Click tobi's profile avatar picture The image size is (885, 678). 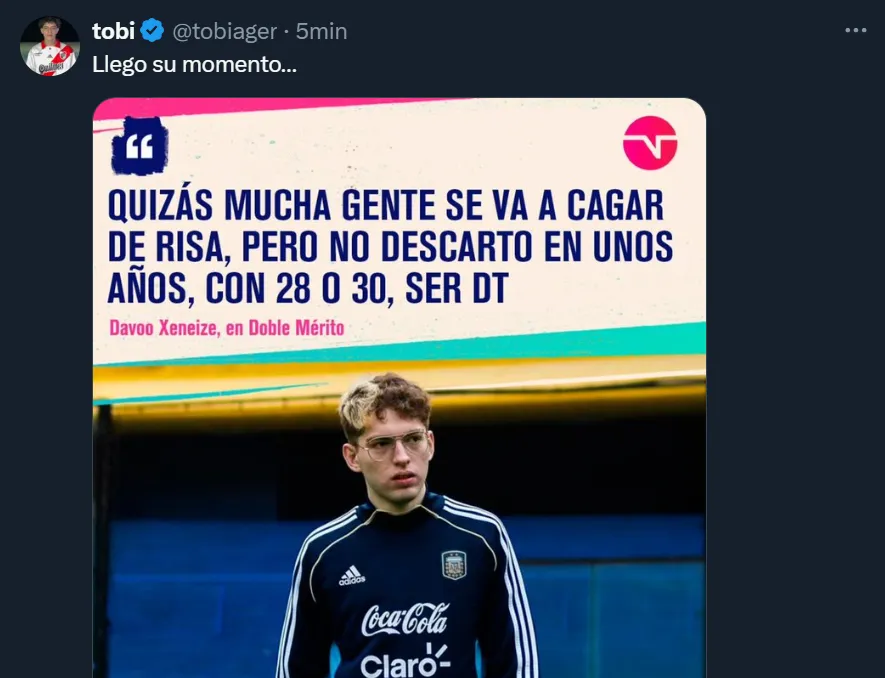[x=49, y=46]
